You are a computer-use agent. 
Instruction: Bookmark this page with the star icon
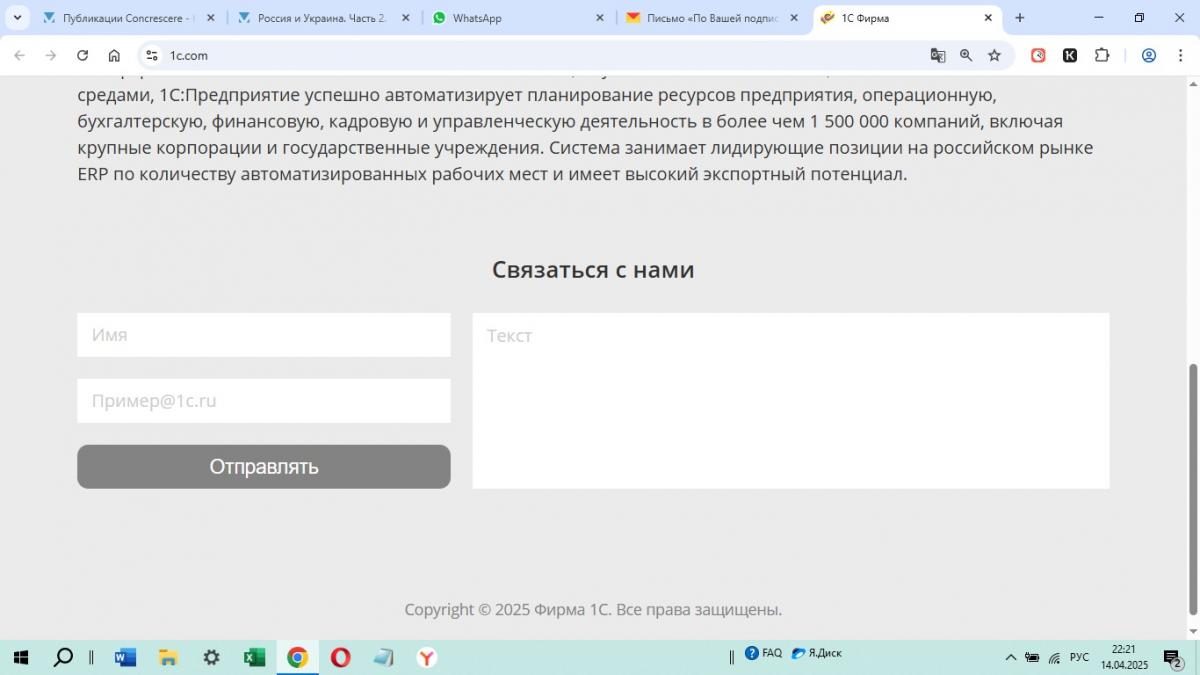(x=994, y=56)
